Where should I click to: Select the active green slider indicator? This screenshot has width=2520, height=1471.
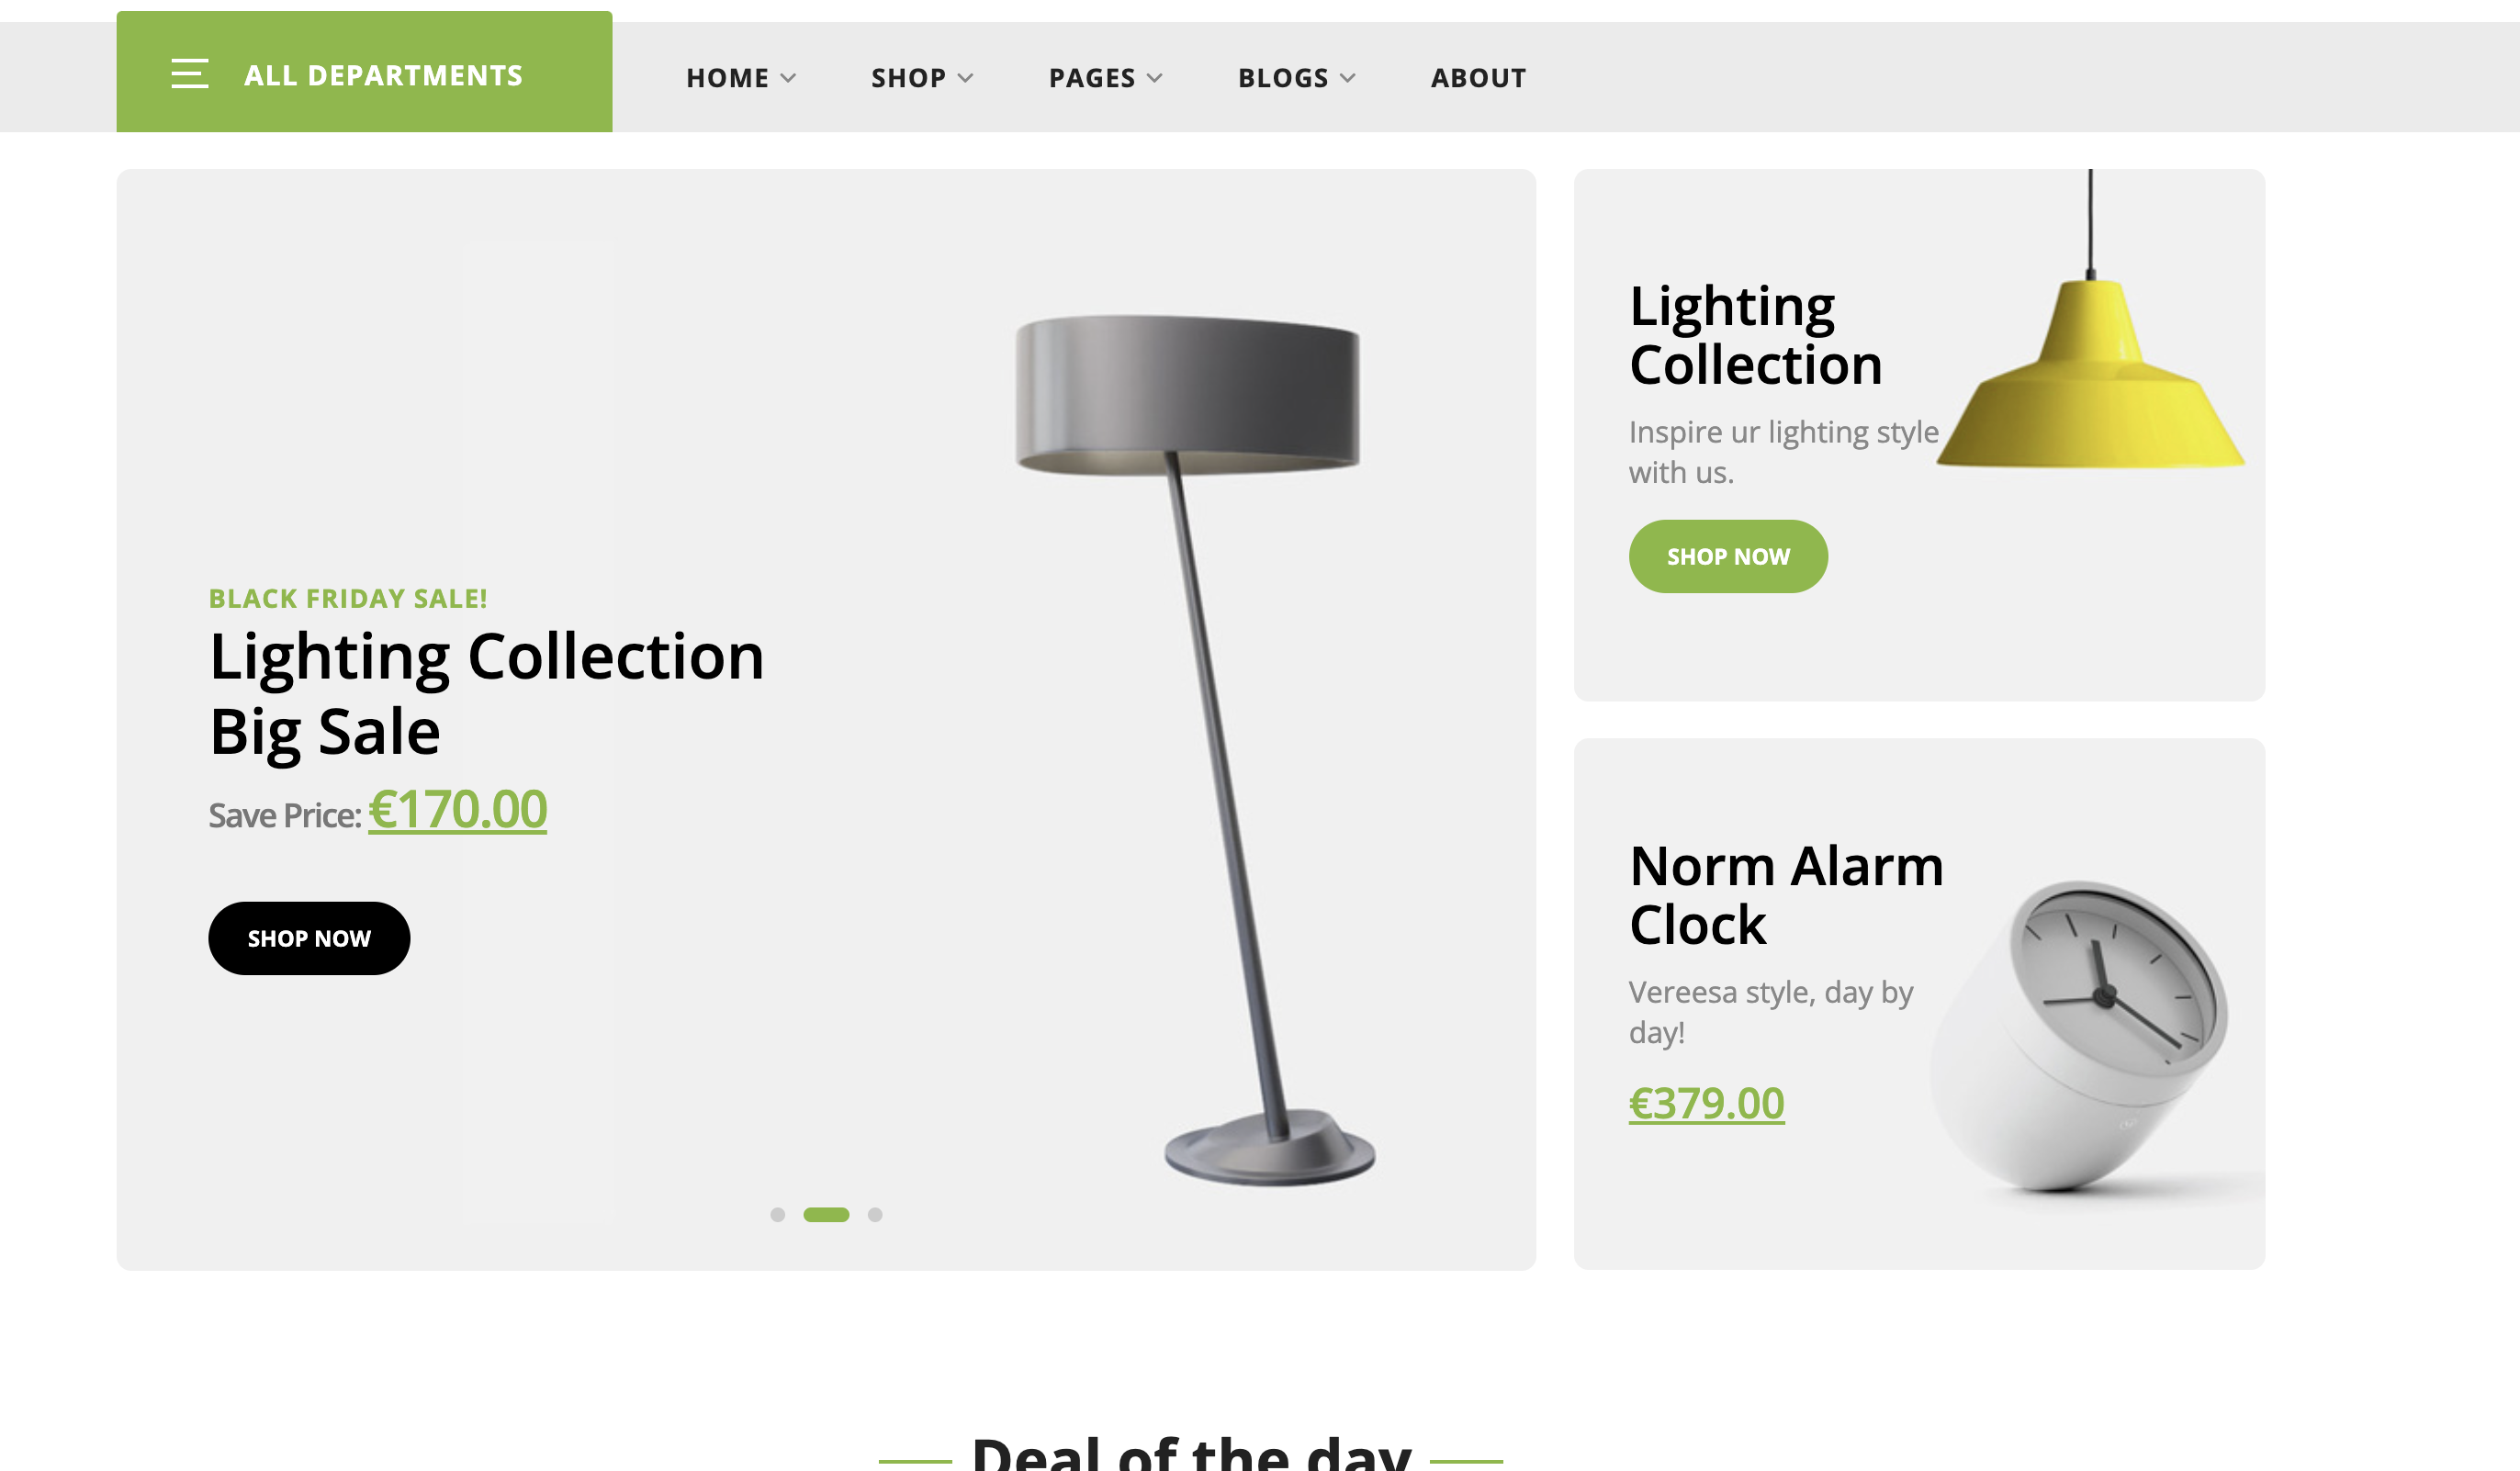[826, 1214]
